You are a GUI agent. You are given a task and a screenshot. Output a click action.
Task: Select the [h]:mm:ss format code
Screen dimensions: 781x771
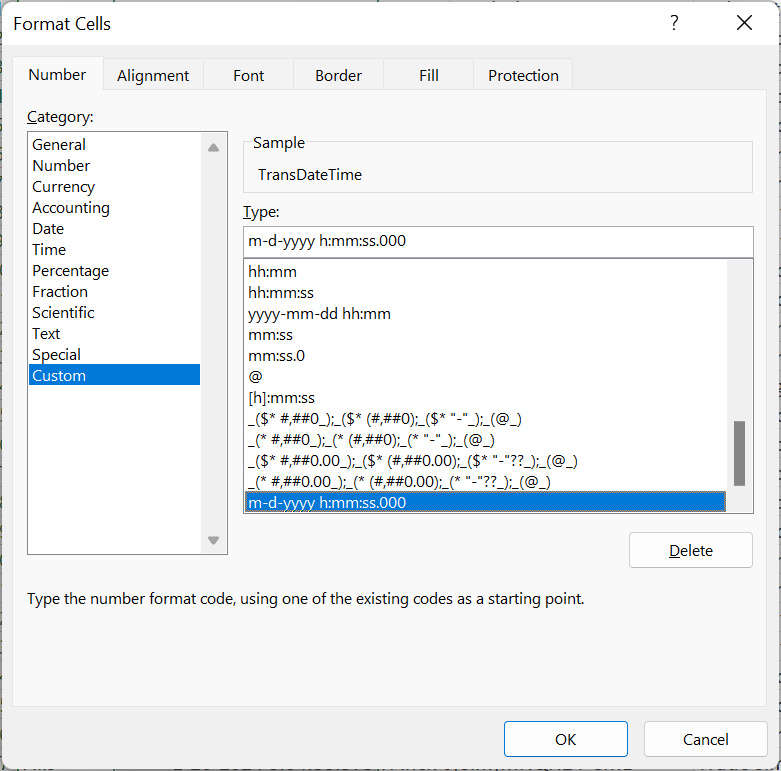pos(281,398)
